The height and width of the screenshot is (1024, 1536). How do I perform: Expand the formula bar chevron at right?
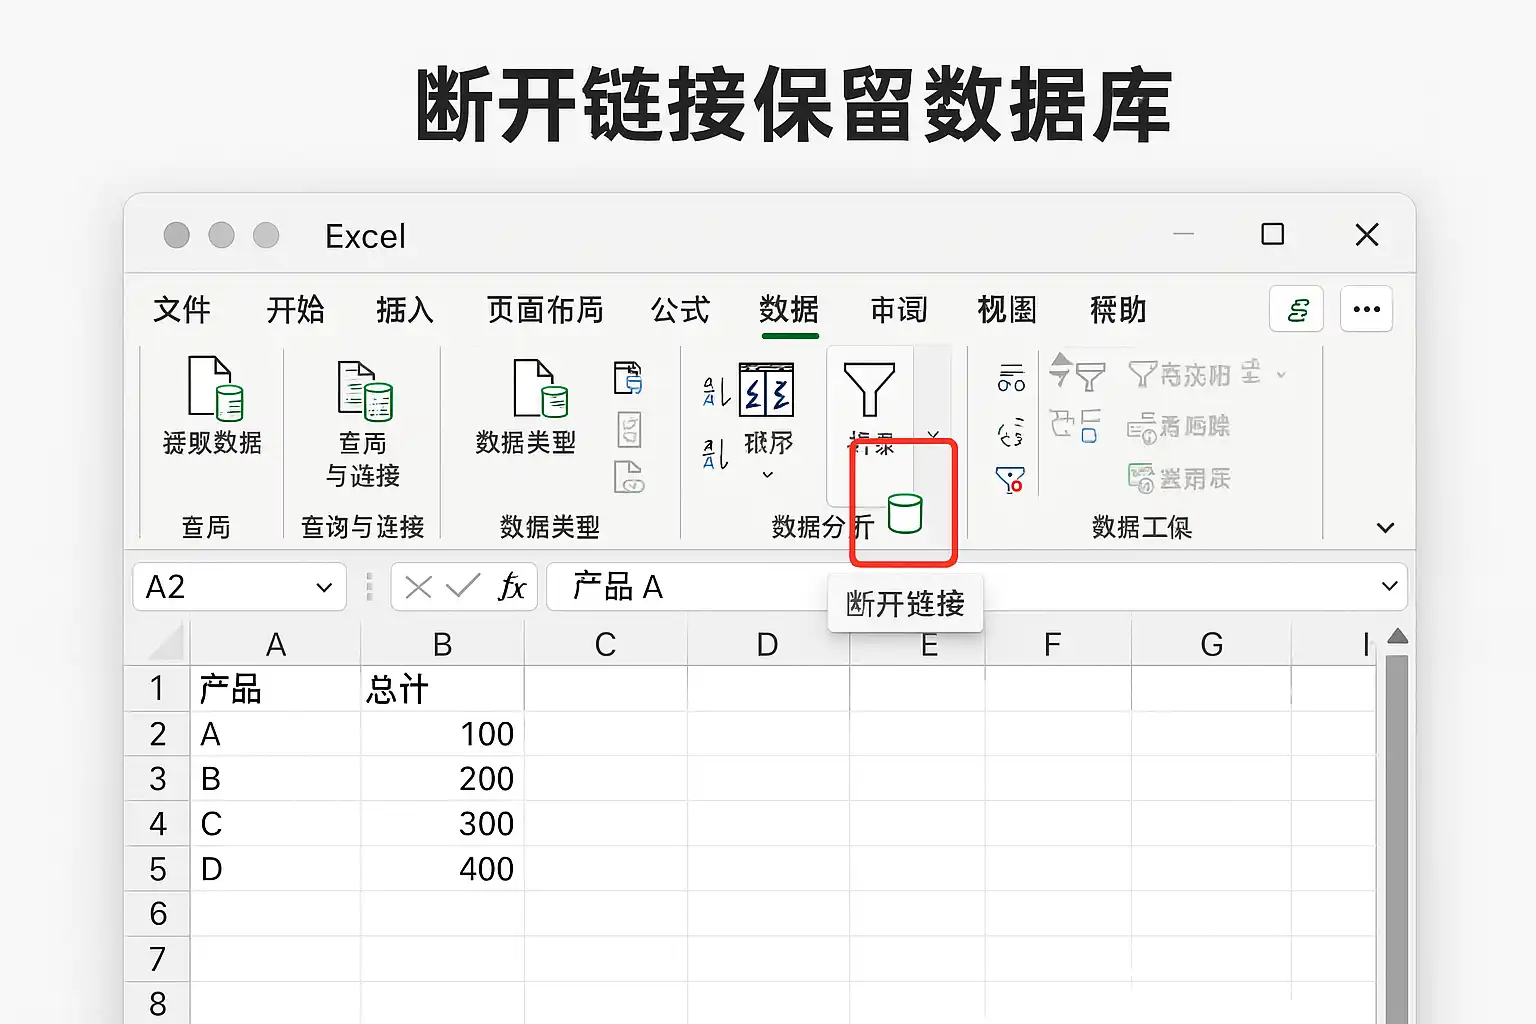click(x=1389, y=586)
